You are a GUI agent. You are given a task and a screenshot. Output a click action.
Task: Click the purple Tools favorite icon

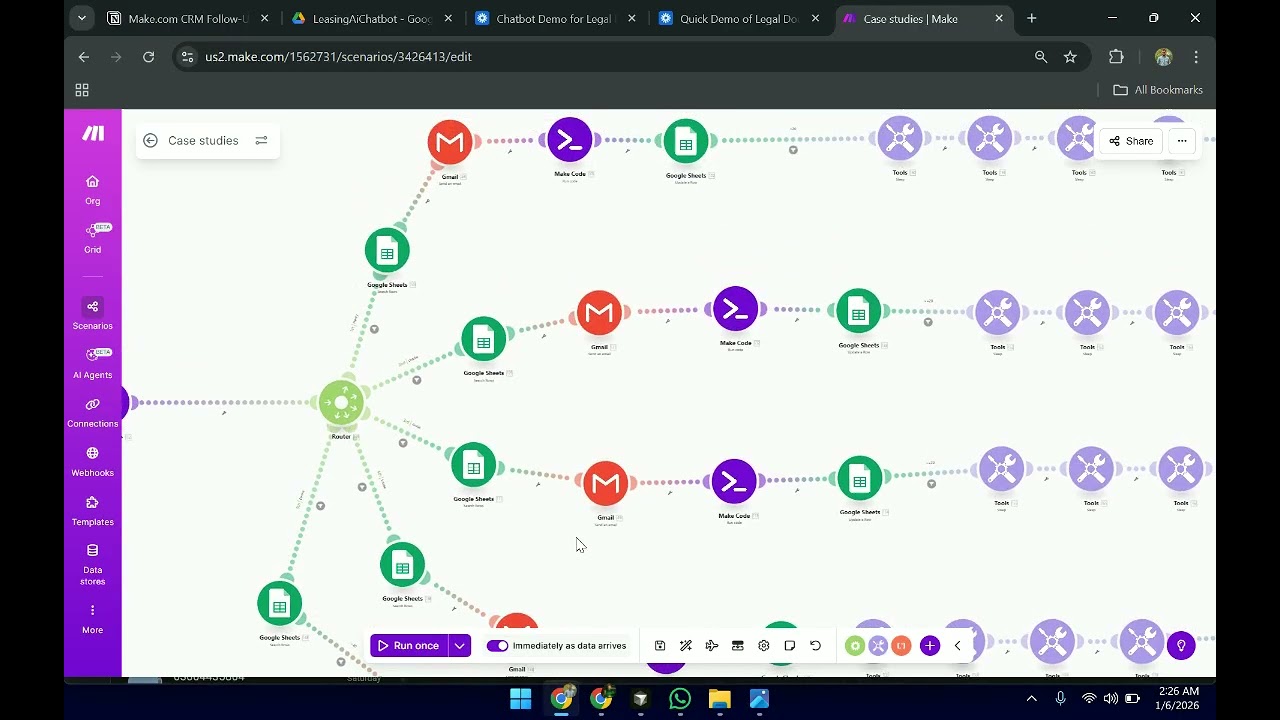pos(878,646)
